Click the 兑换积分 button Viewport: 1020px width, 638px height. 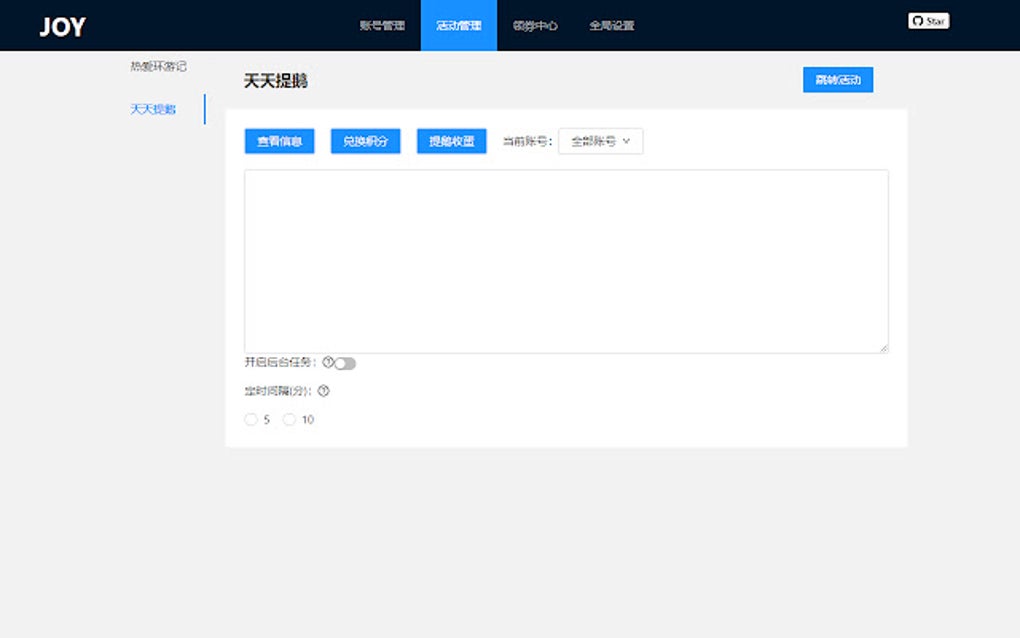[364, 141]
